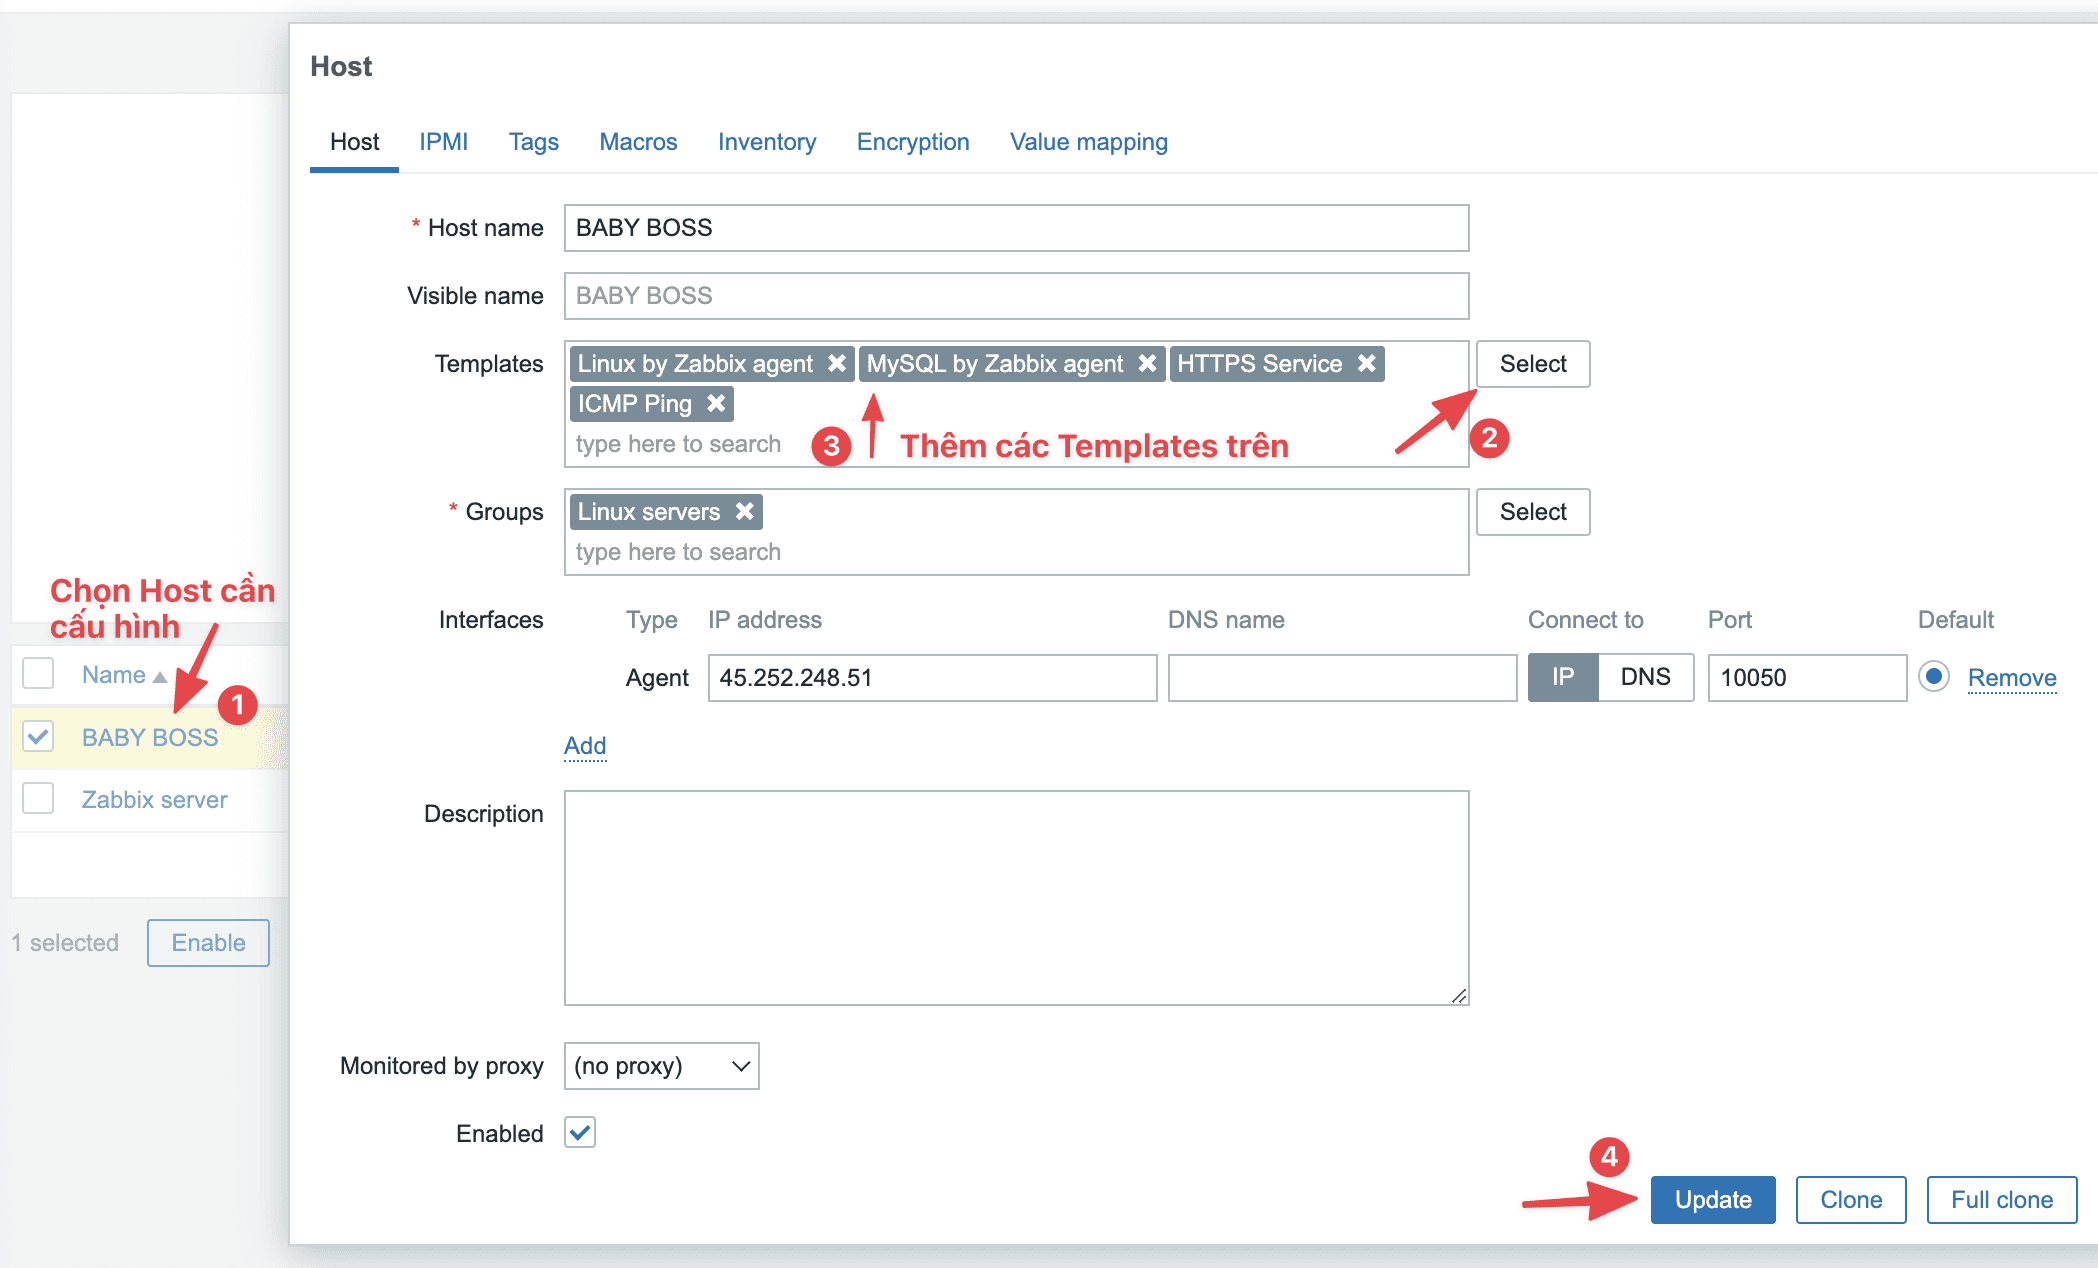Focus the Host name input field
The width and height of the screenshot is (2098, 1268).
pos(1016,228)
